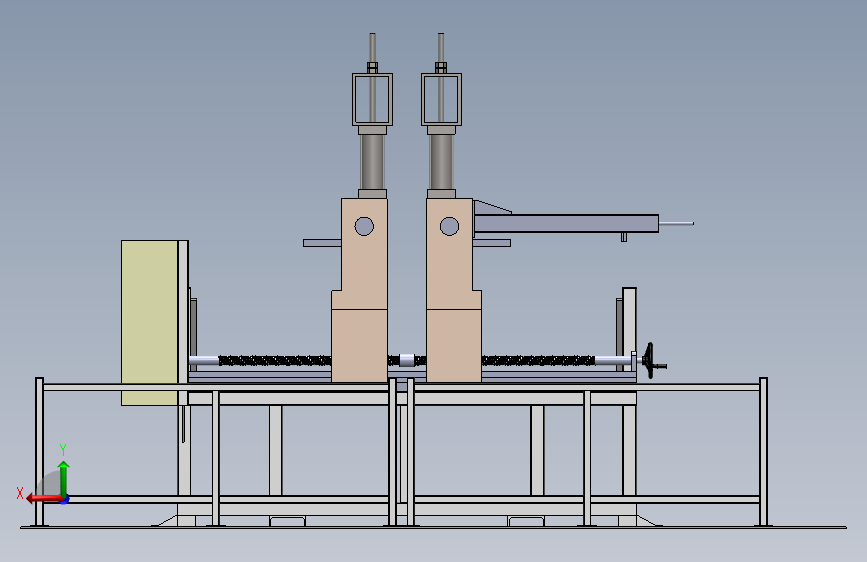Image resolution: width=867 pixels, height=562 pixels.
Task: Click the green Y label of the triad
Action: (63, 449)
